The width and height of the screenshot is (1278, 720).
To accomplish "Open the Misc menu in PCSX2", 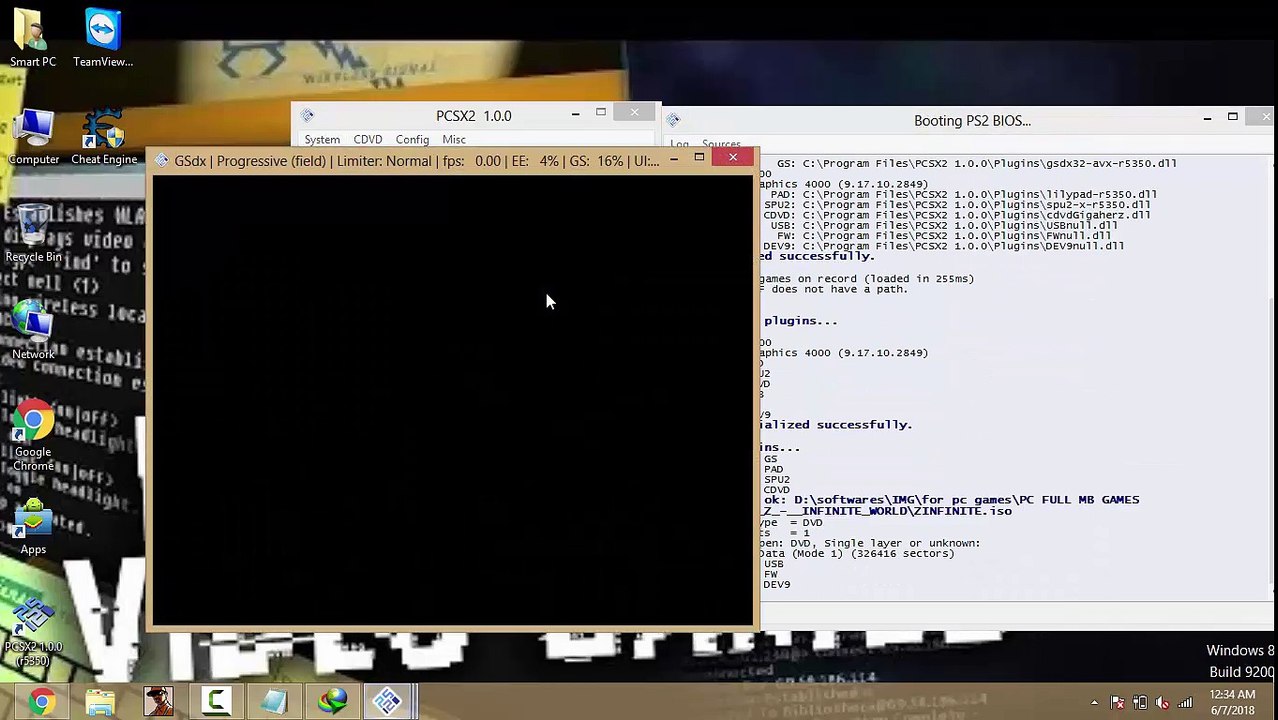I will 454,140.
